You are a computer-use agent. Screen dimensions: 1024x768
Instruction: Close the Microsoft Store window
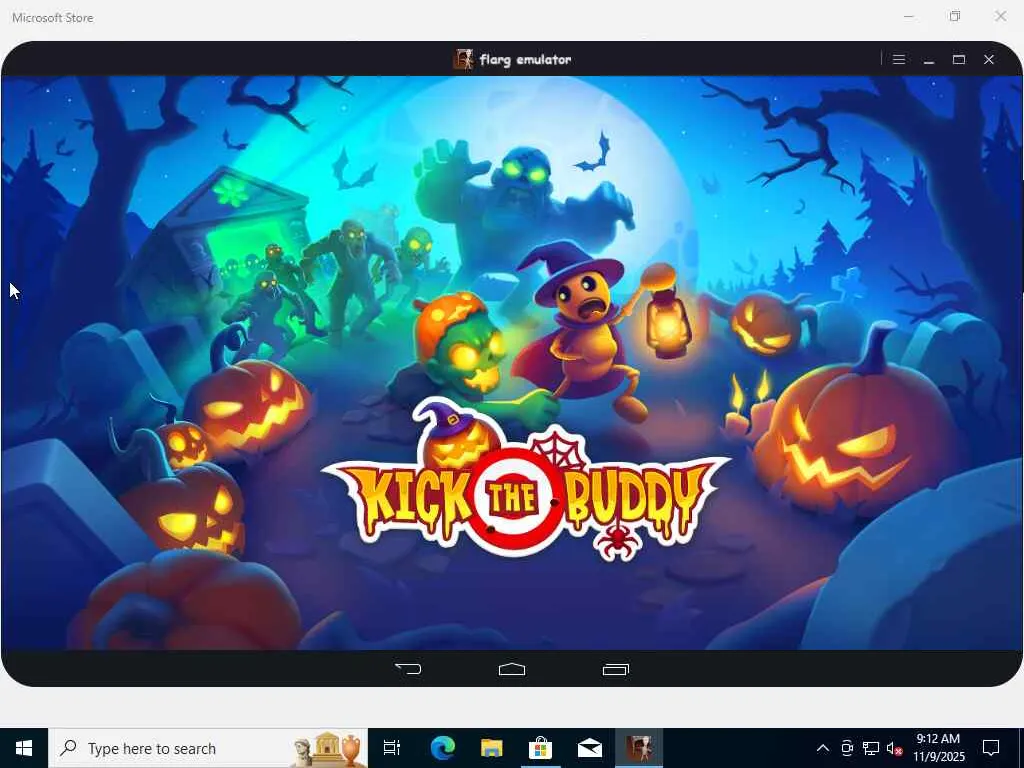[1000, 16]
